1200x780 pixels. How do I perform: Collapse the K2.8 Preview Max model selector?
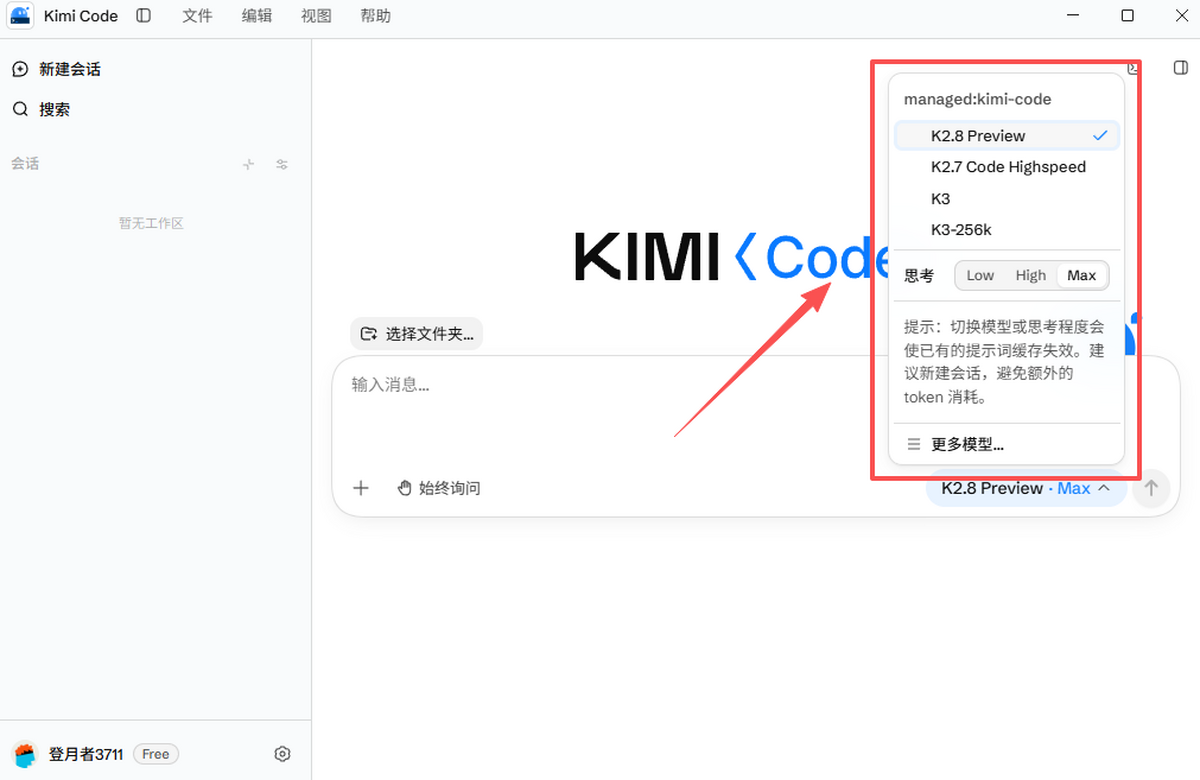pyautogui.click(x=1026, y=488)
